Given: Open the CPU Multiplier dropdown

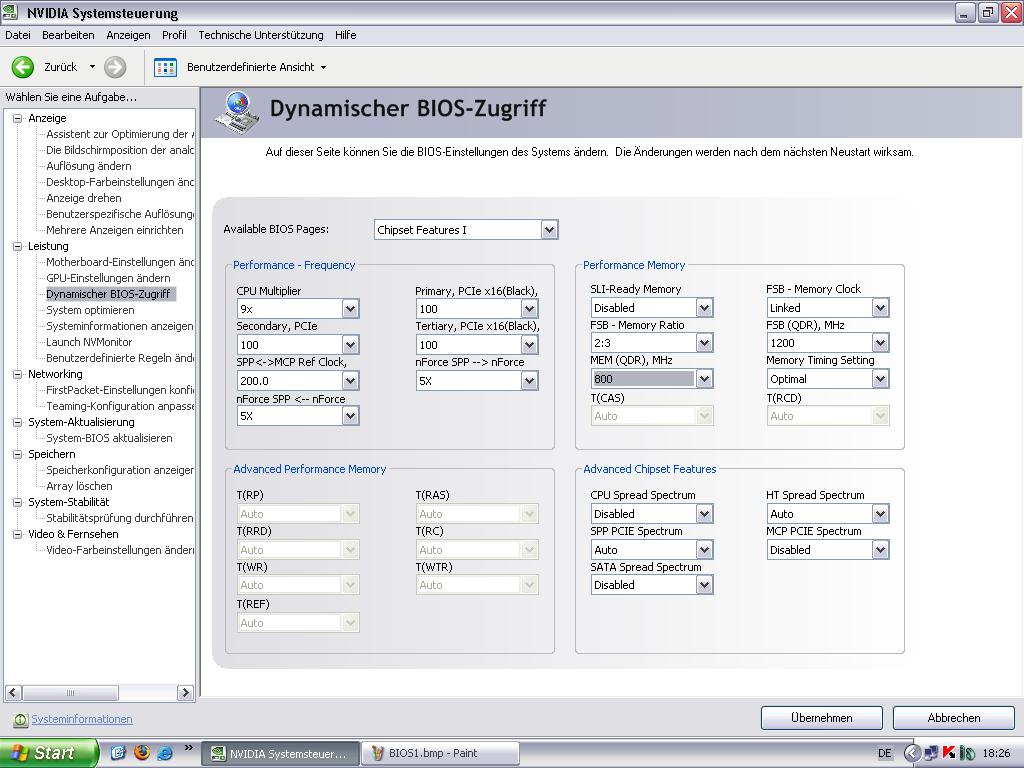Looking at the screenshot, I should point(351,309).
